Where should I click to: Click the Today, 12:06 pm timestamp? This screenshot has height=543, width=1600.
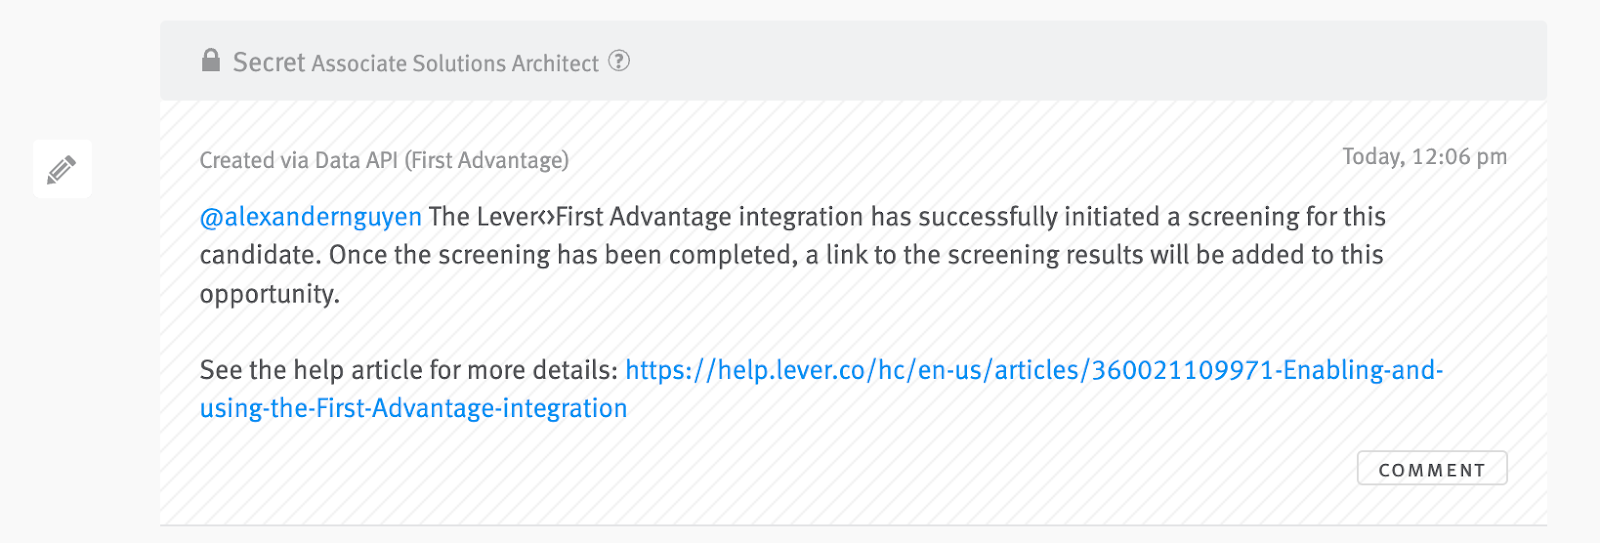[x=1424, y=157]
